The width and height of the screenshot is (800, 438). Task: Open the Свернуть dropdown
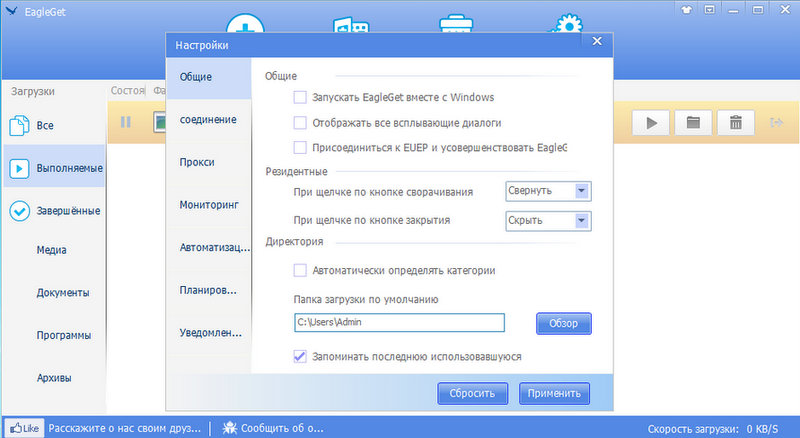(548, 191)
